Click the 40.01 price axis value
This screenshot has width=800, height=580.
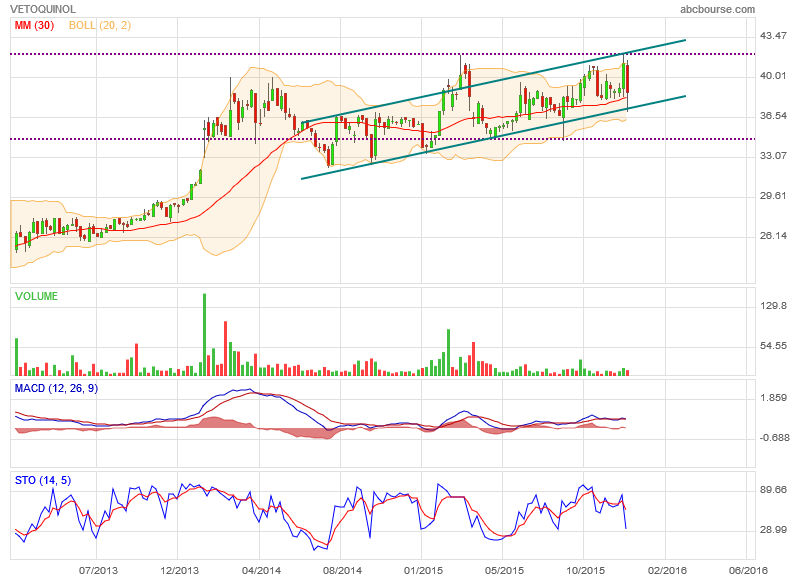click(x=773, y=75)
